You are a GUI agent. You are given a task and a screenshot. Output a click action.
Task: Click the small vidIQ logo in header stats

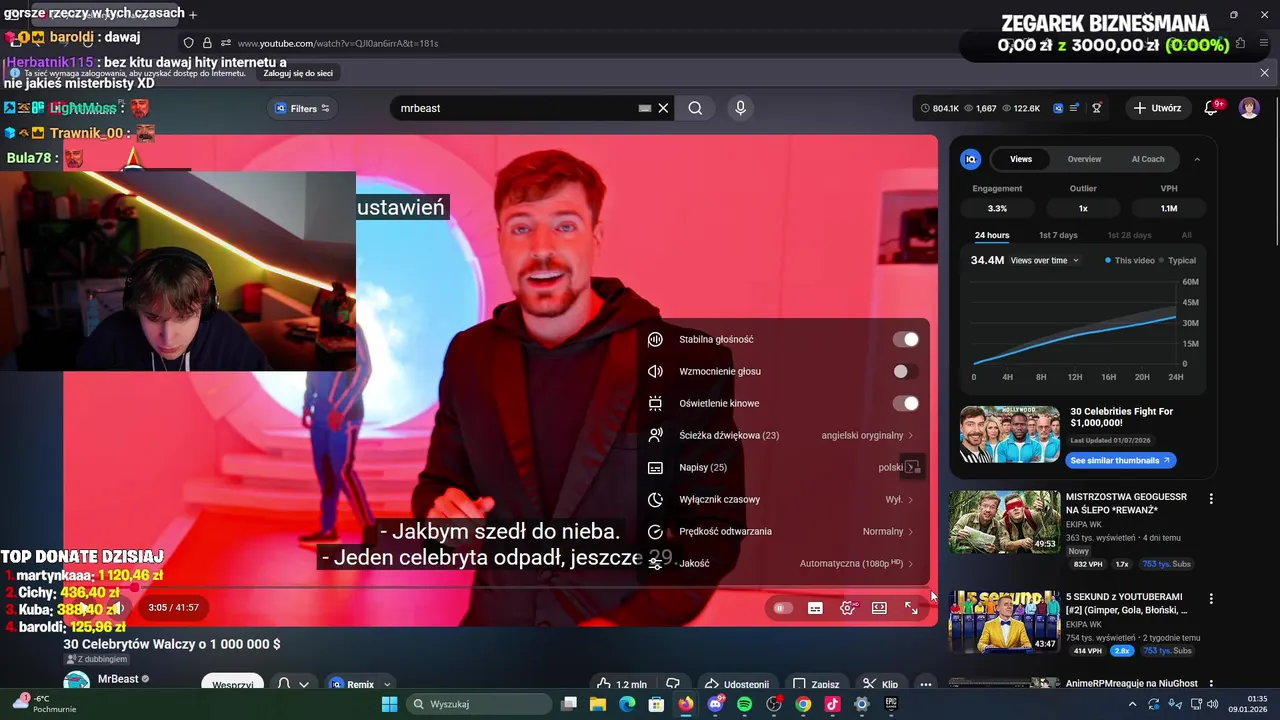click(x=1058, y=108)
